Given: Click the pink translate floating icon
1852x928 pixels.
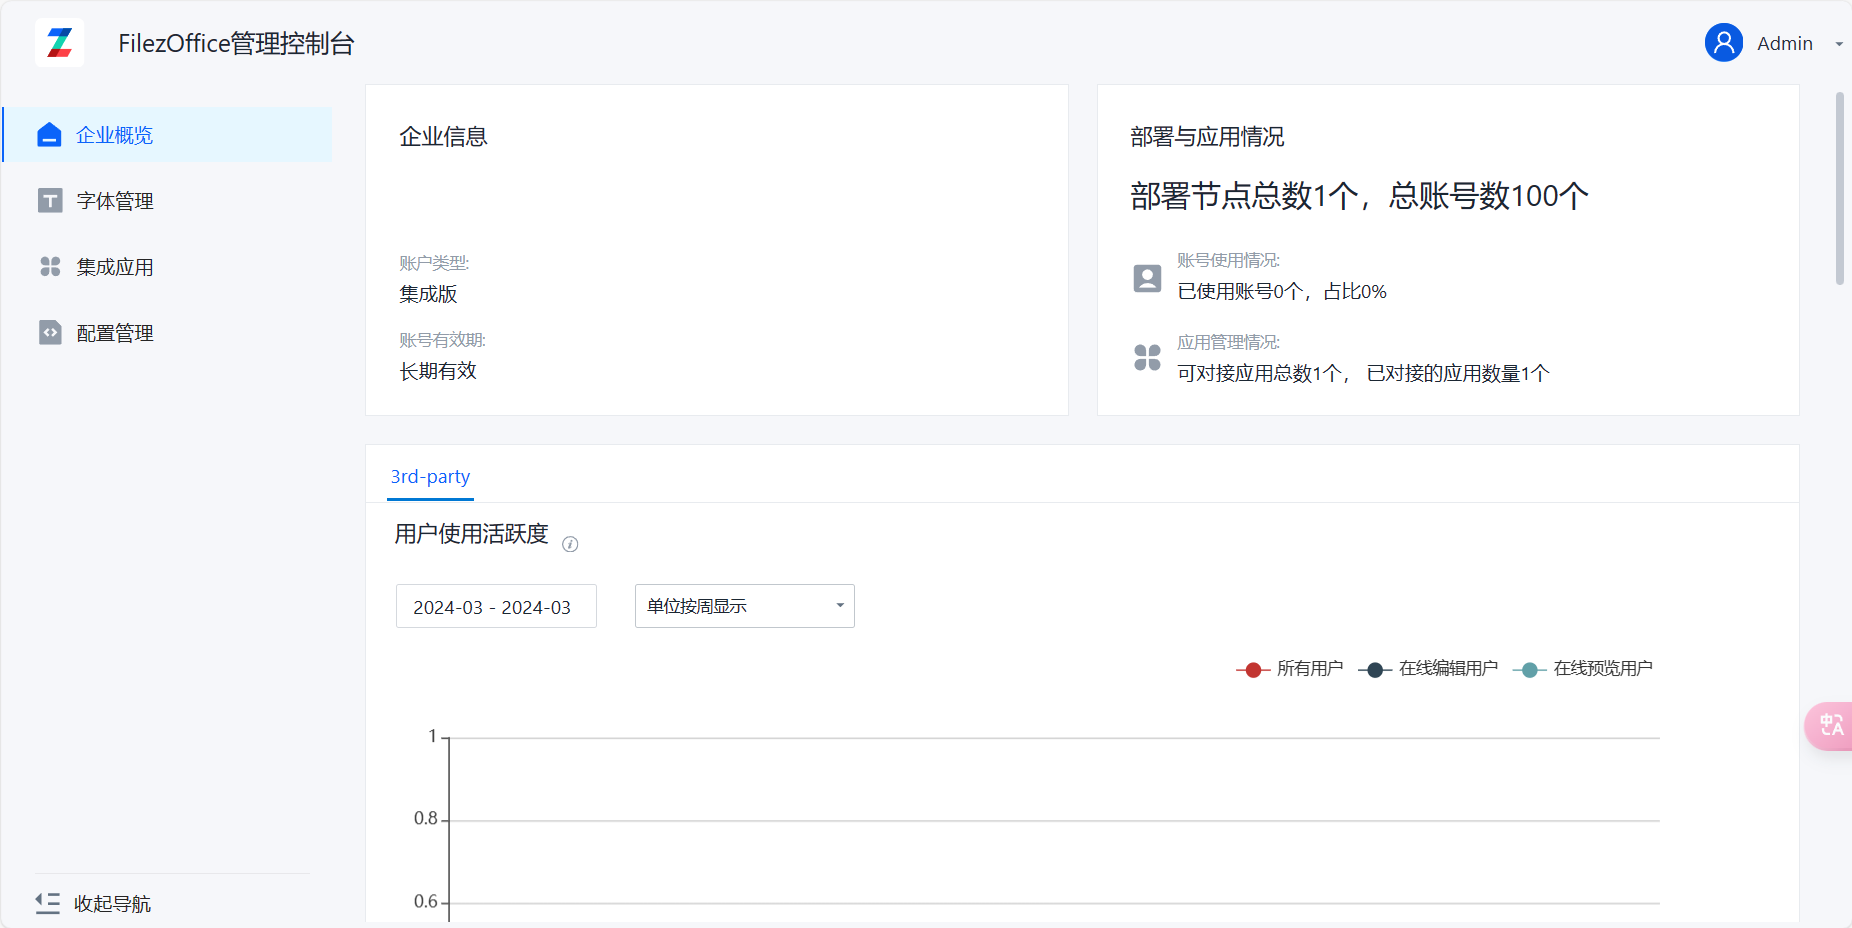Looking at the screenshot, I should click(1830, 725).
